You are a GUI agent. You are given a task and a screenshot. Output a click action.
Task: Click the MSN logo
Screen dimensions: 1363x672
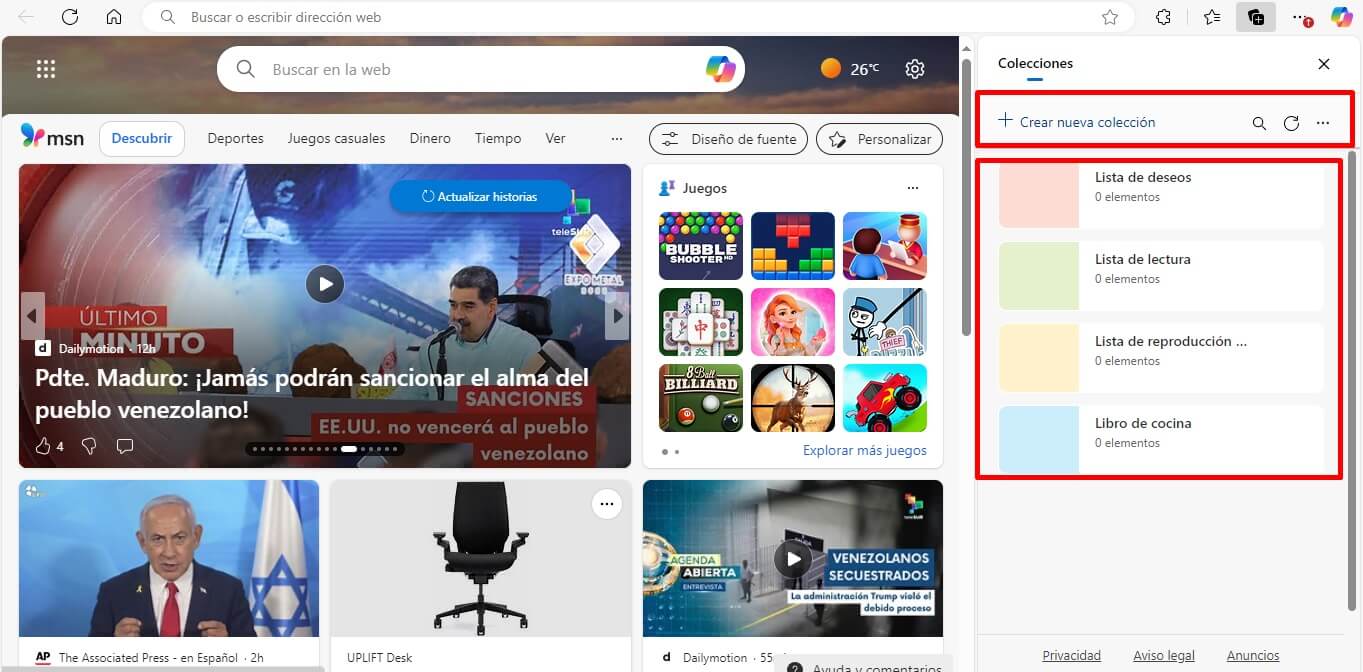(x=53, y=138)
